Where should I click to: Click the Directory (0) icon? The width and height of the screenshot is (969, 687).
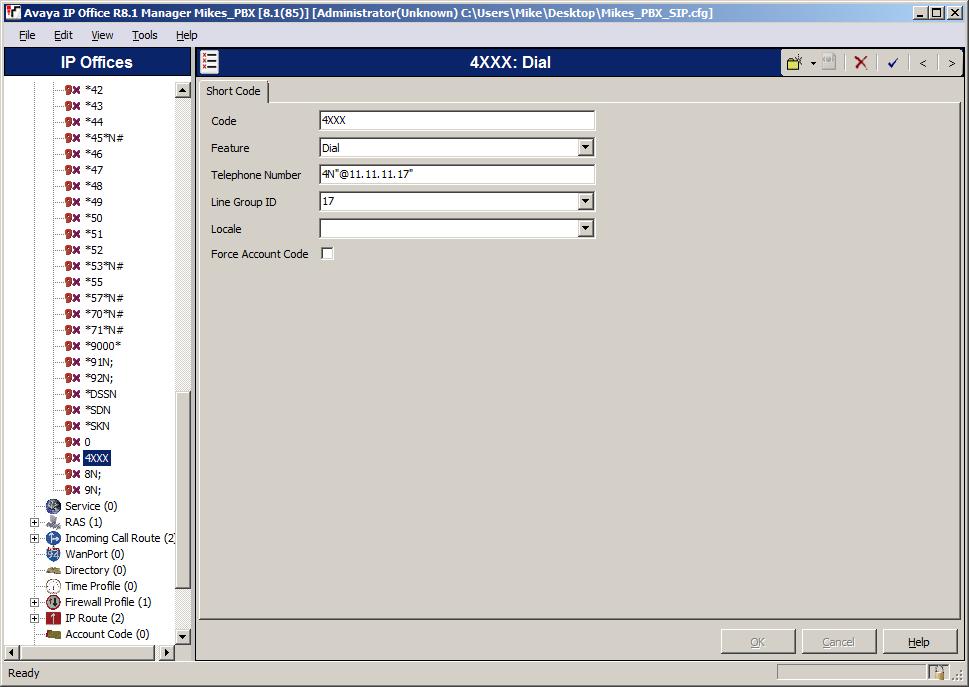click(54, 570)
